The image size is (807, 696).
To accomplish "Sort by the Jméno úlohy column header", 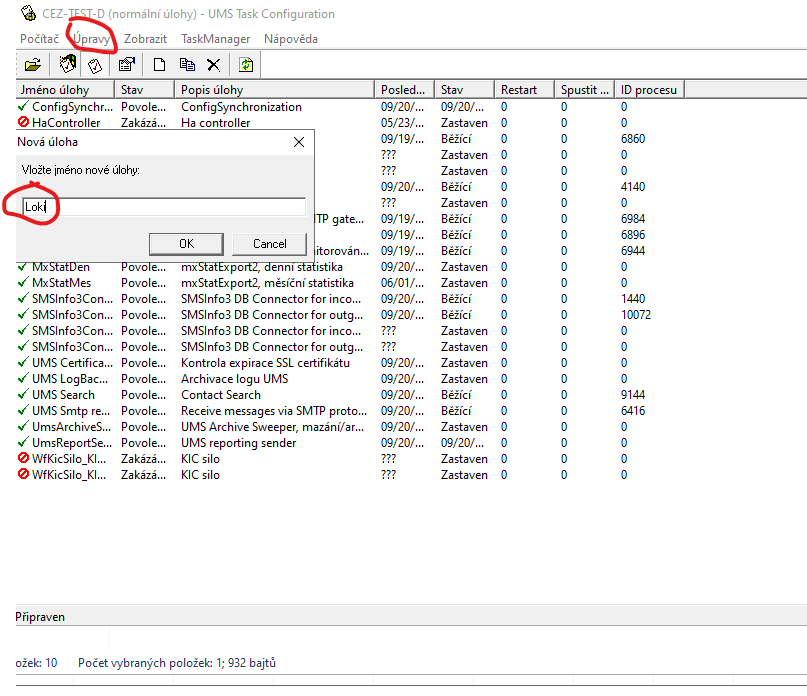I will click(x=63, y=90).
